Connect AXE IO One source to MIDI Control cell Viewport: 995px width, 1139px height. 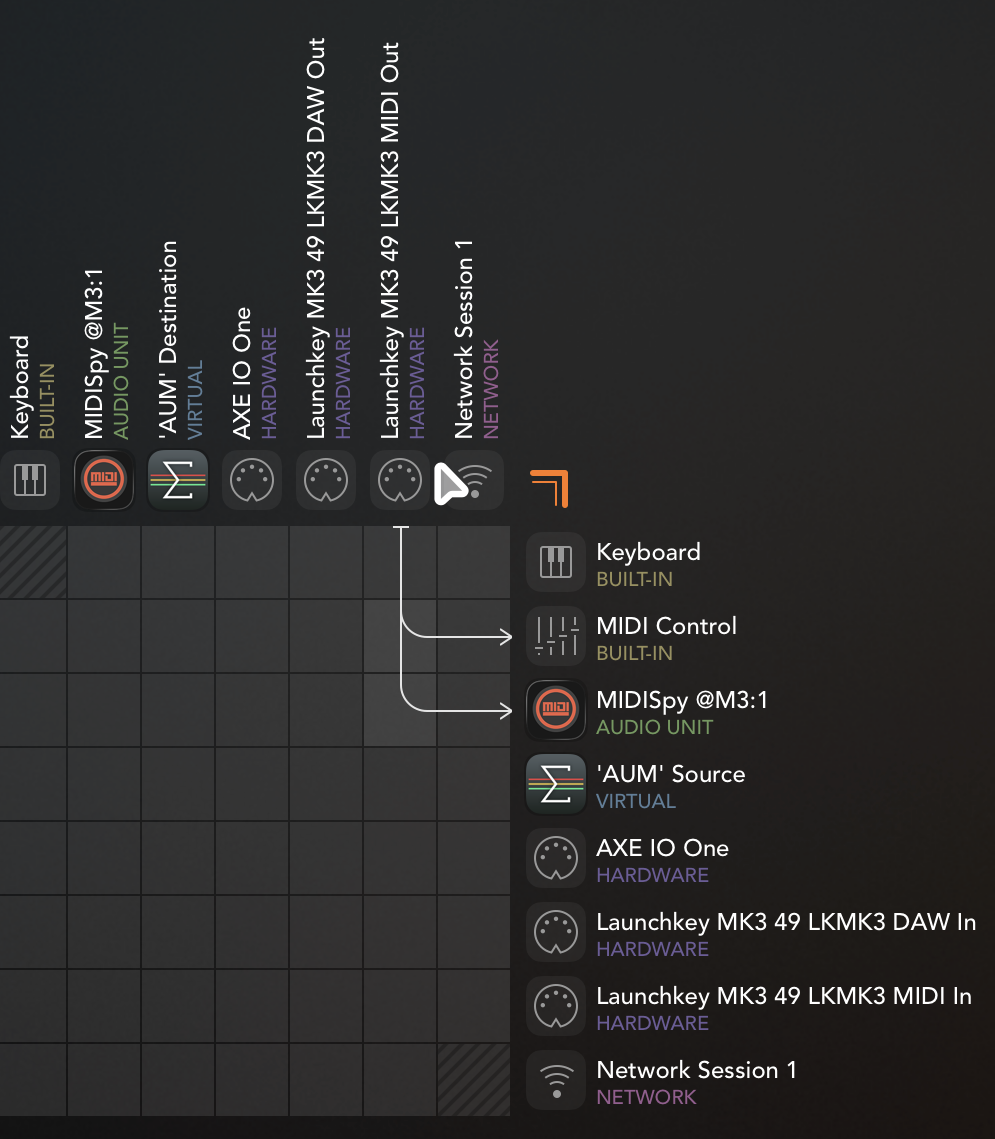(252, 636)
